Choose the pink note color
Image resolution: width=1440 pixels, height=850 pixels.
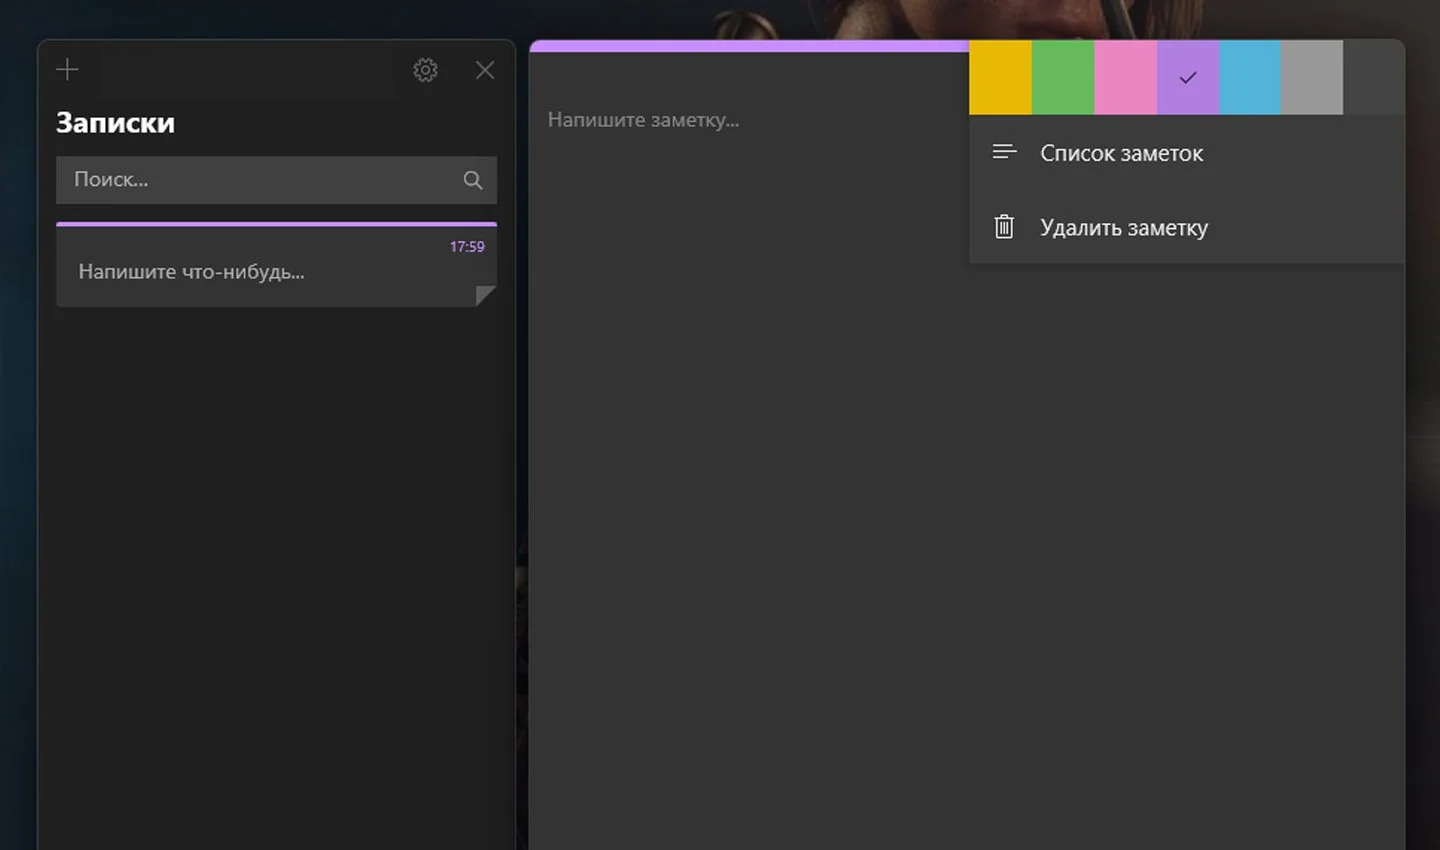[x=1126, y=77]
